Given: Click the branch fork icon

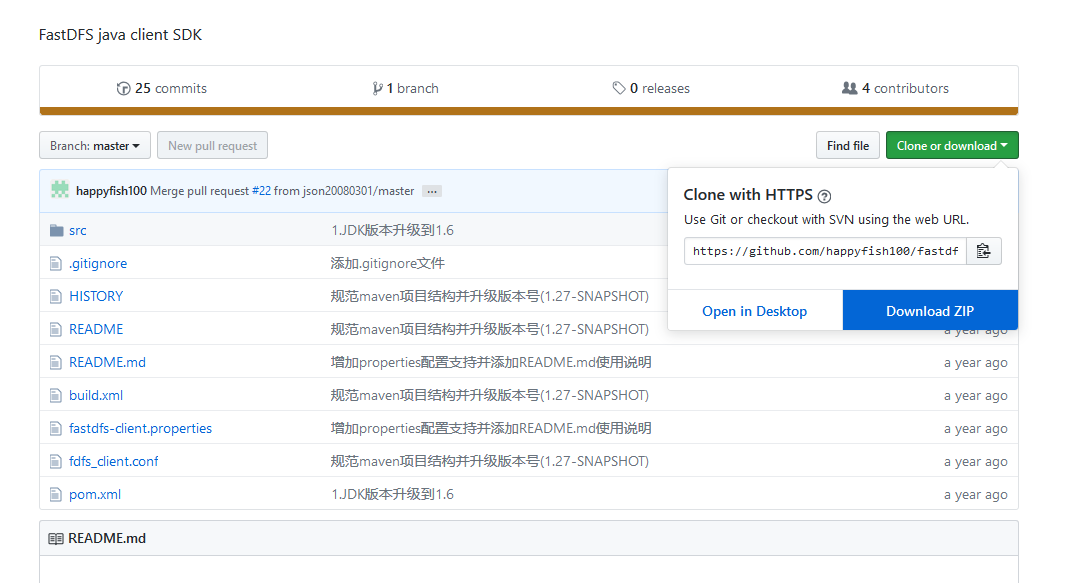Looking at the screenshot, I should click(377, 88).
